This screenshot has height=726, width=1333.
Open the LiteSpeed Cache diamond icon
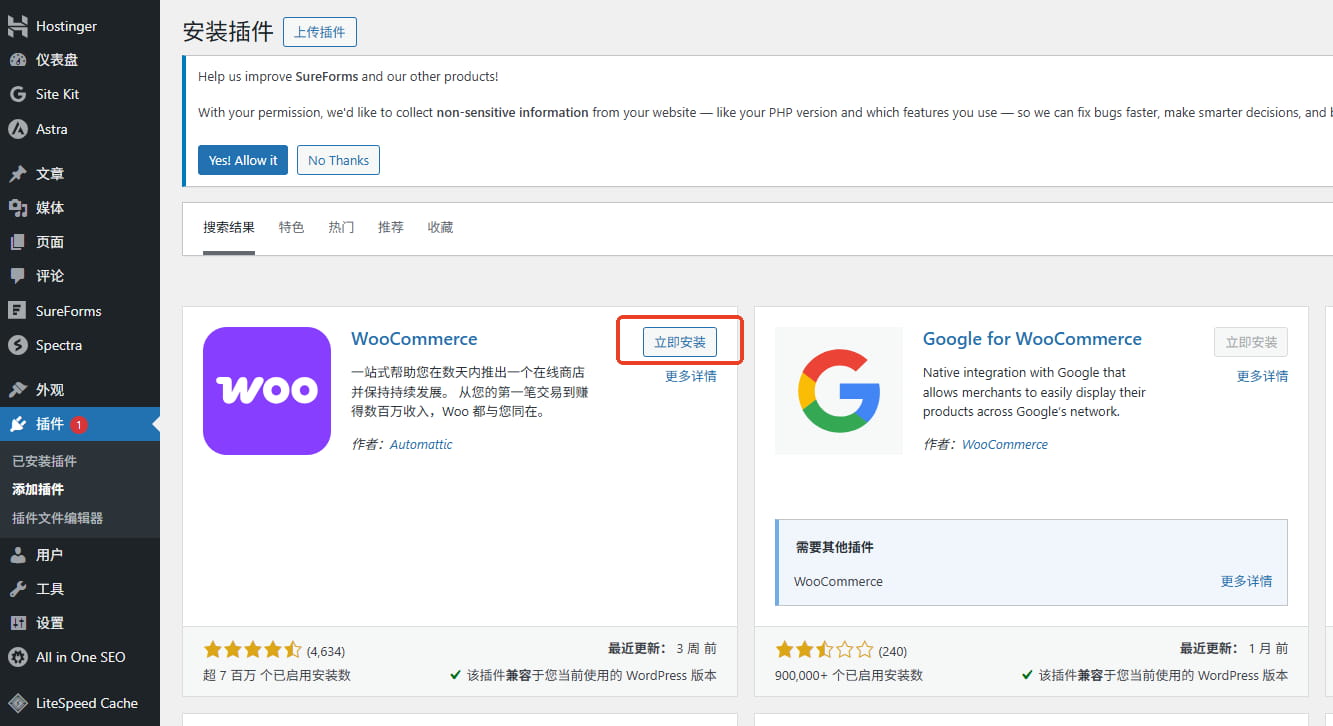click(x=18, y=703)
